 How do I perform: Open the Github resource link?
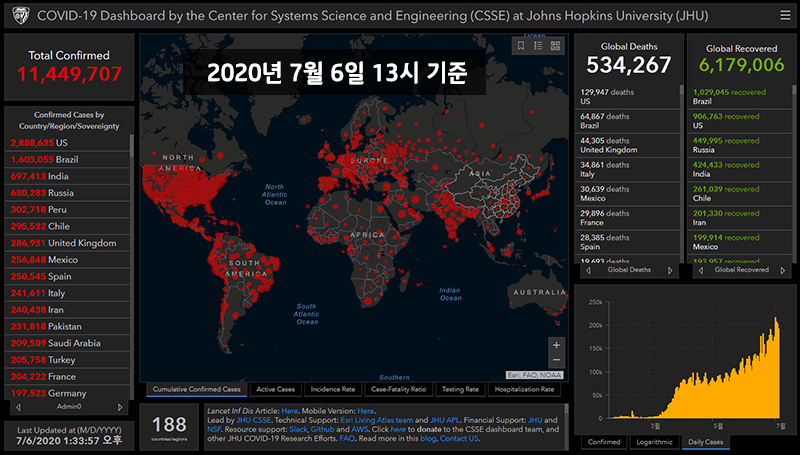coord(322,429)
